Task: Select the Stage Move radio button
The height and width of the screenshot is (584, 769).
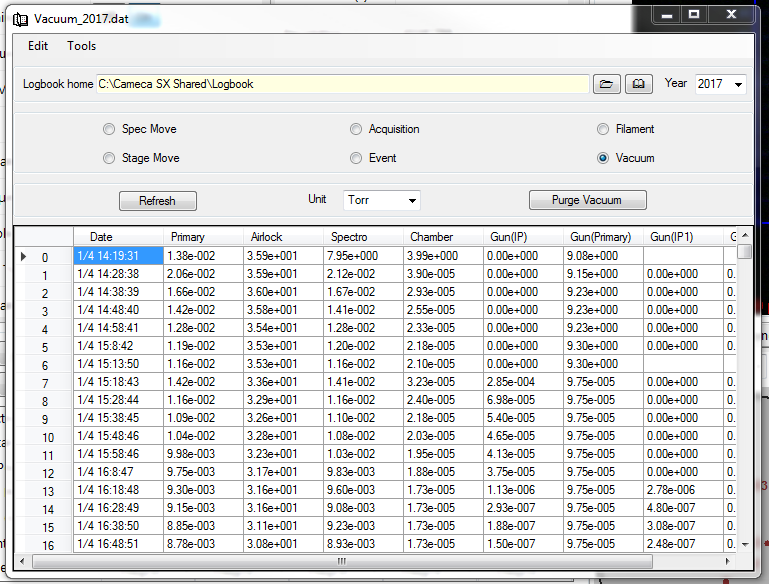Action: 109,158
